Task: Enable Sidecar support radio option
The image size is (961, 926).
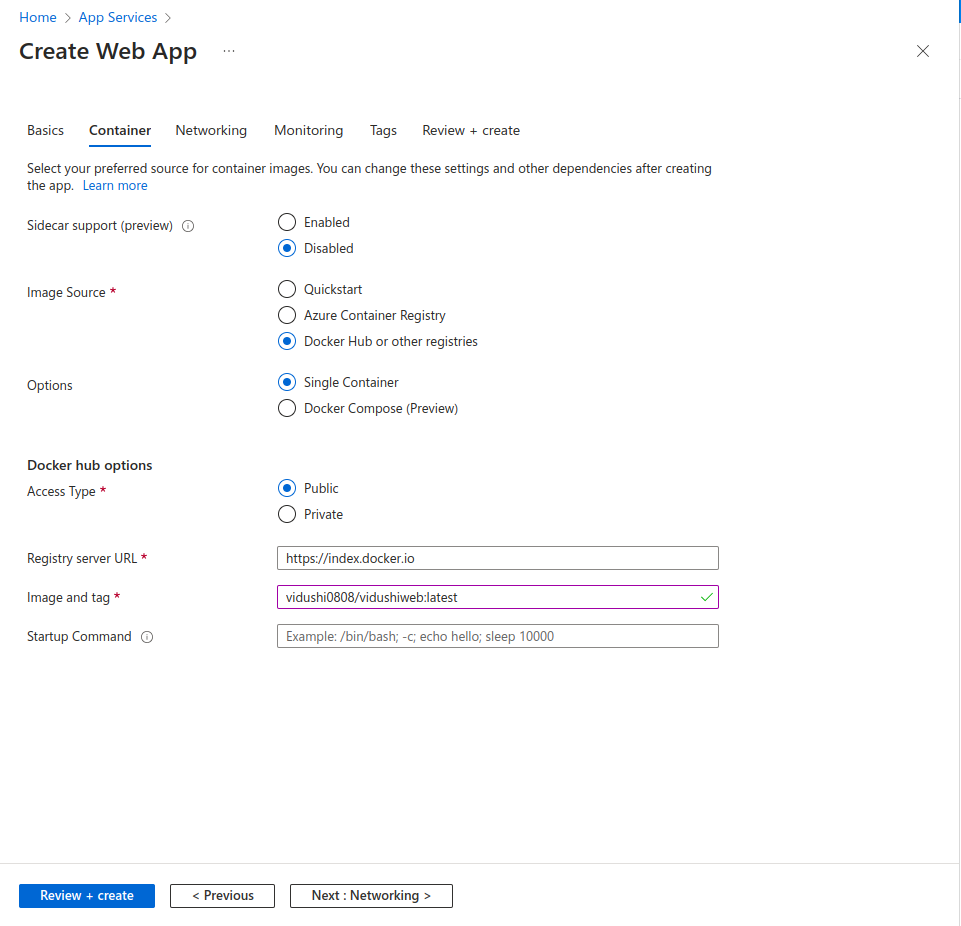Action: click(287, 222)
